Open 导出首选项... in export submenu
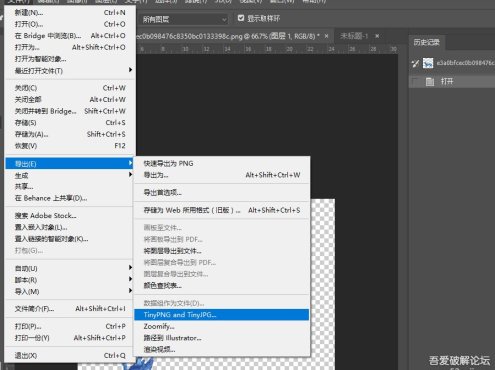This screenshot has width=495, height=370. pos(222,193)
